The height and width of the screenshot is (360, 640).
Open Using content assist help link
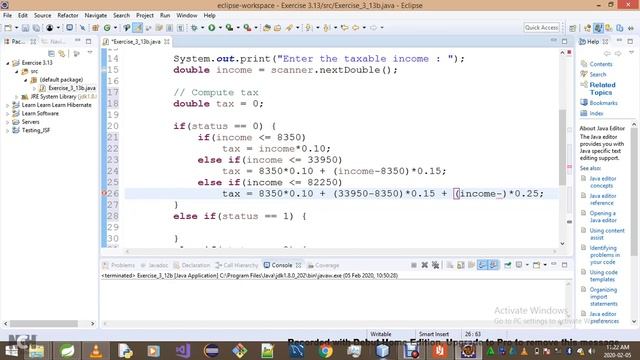607,234
